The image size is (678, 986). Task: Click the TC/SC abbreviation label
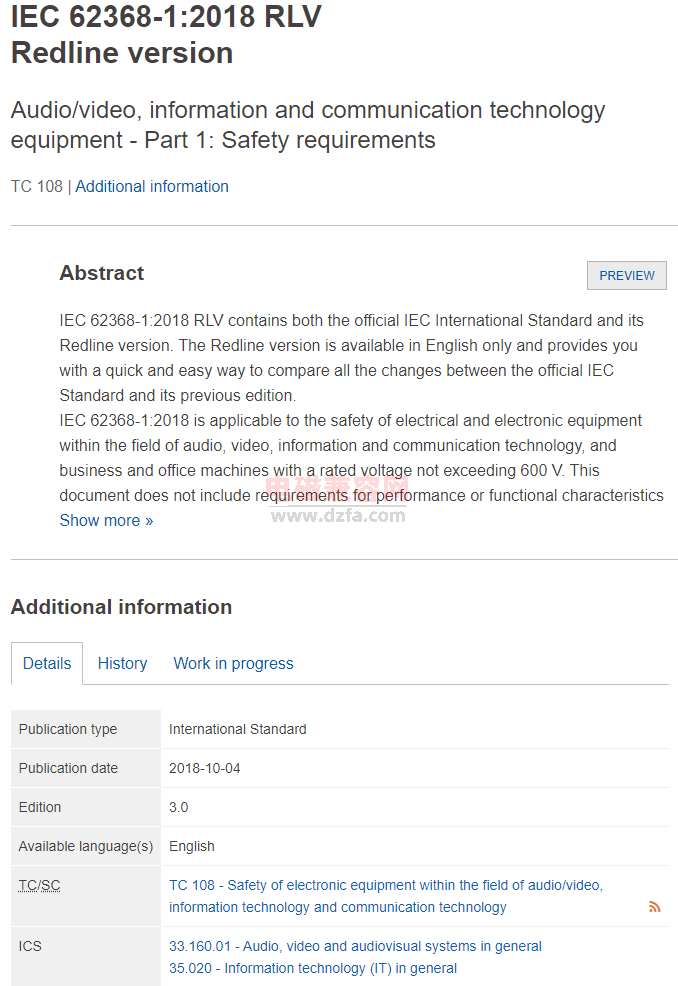[x=40, y=885]
